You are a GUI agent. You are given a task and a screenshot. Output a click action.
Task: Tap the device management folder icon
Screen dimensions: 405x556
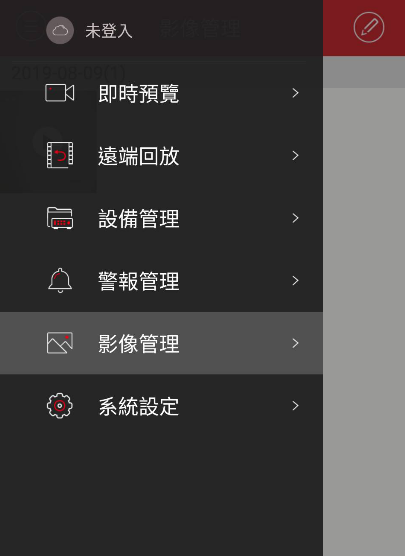pos(60,218)
